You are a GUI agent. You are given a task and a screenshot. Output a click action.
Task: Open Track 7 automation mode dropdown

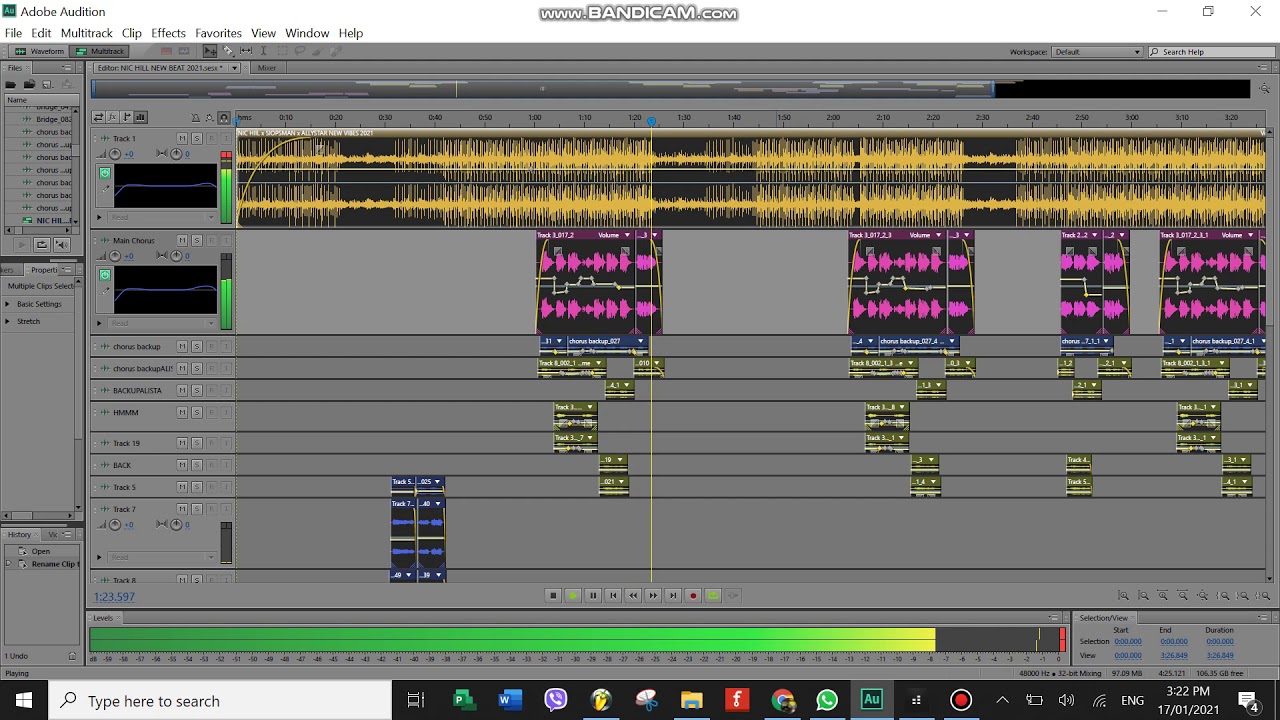(162, 557)
